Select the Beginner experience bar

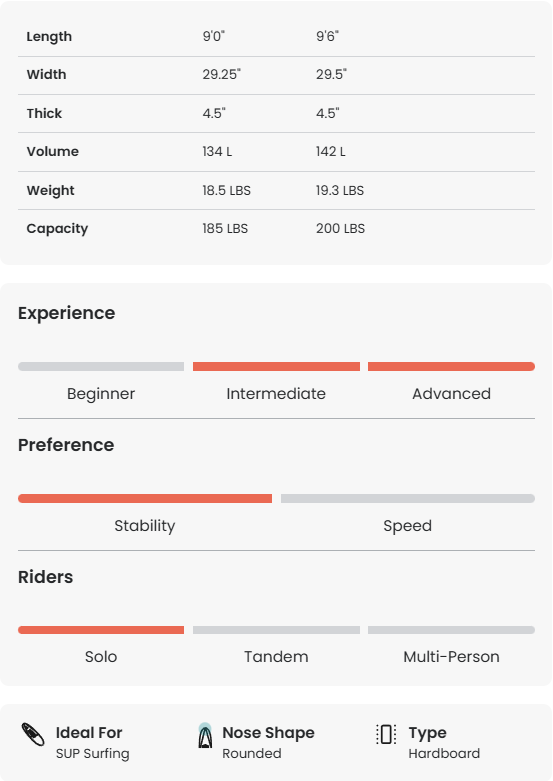point(101,367)
